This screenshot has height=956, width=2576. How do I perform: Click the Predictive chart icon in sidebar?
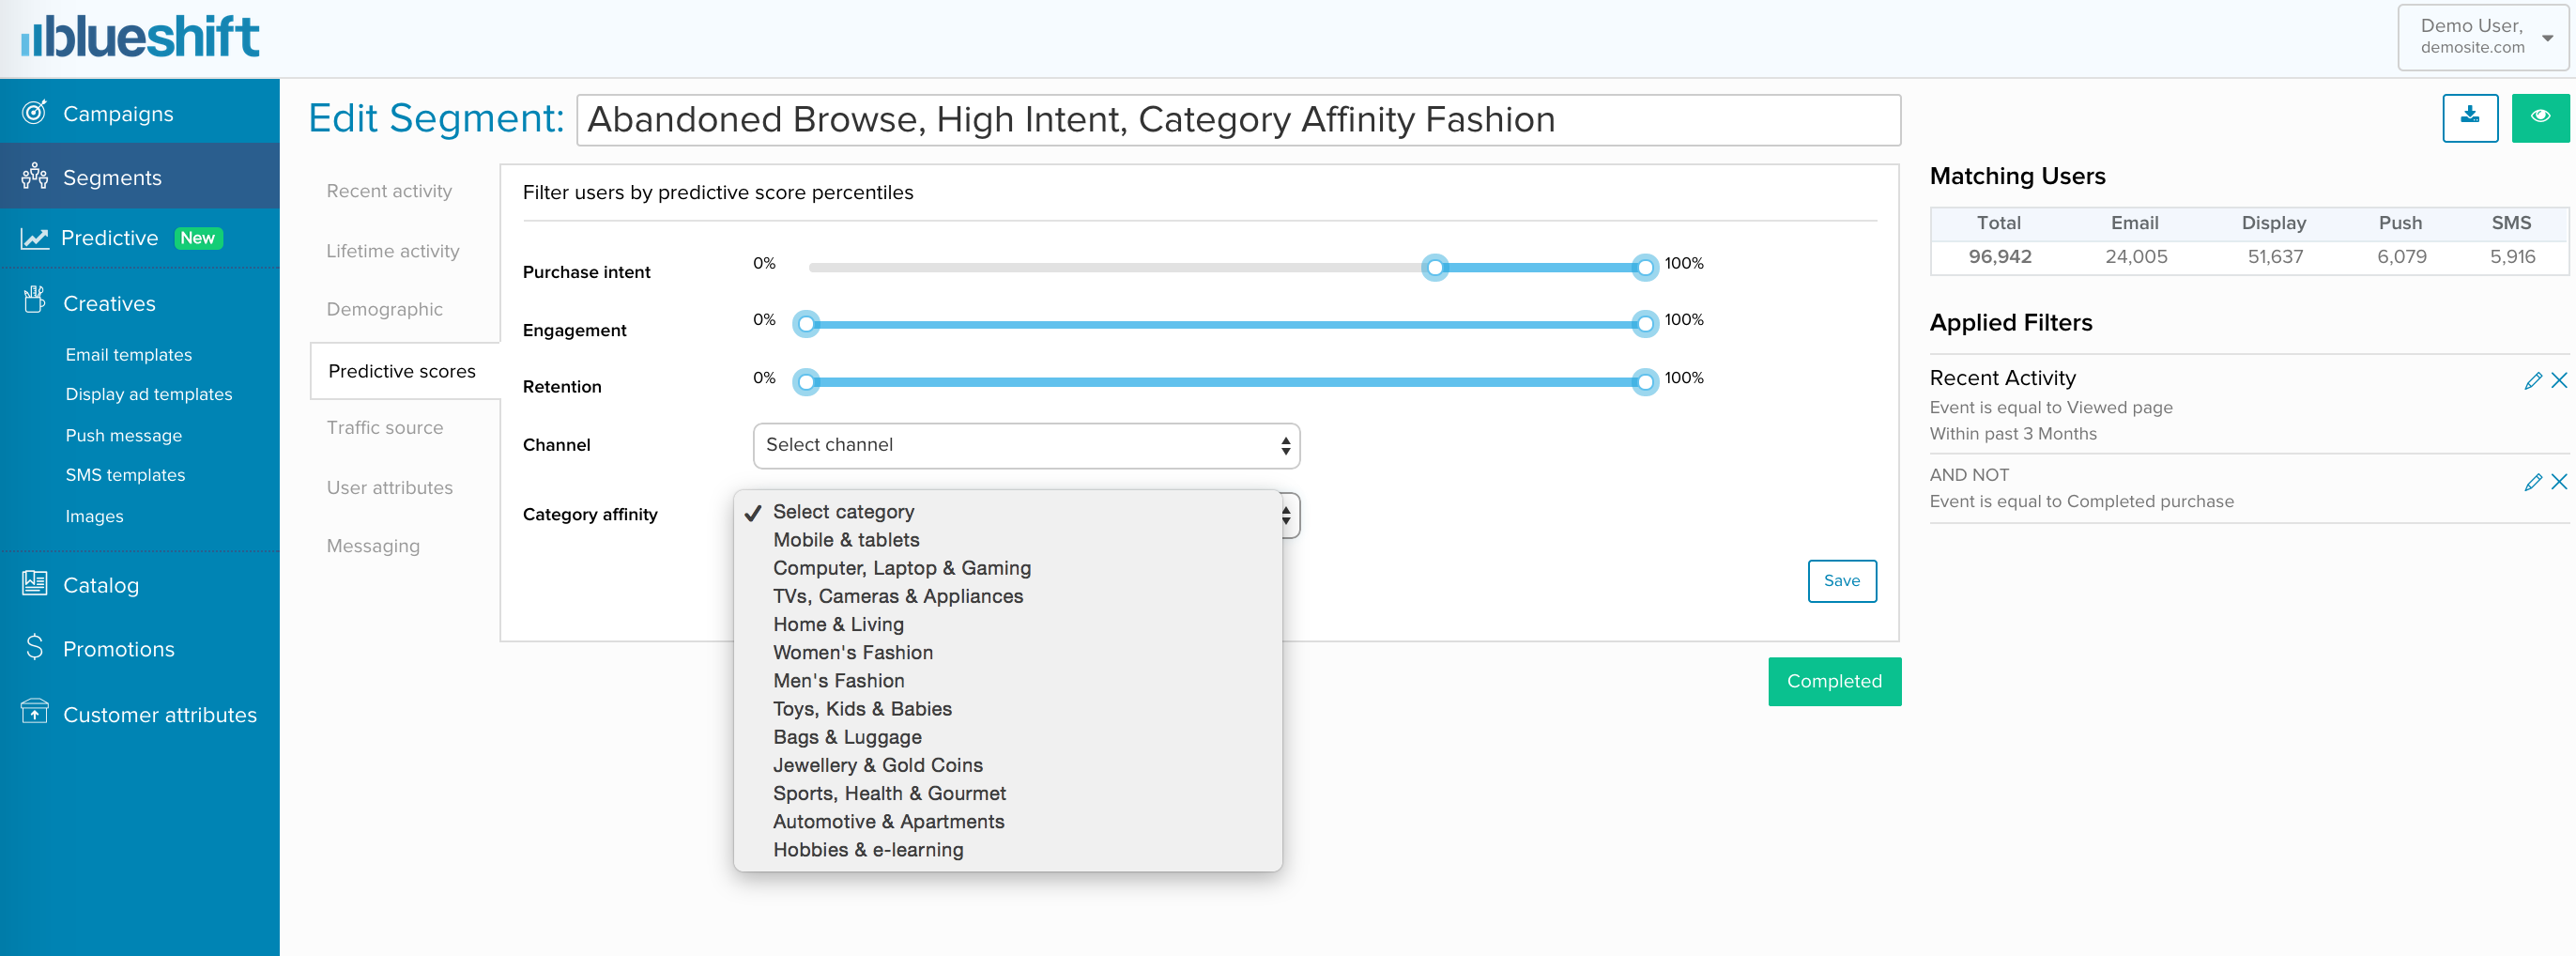click(34, 238)
